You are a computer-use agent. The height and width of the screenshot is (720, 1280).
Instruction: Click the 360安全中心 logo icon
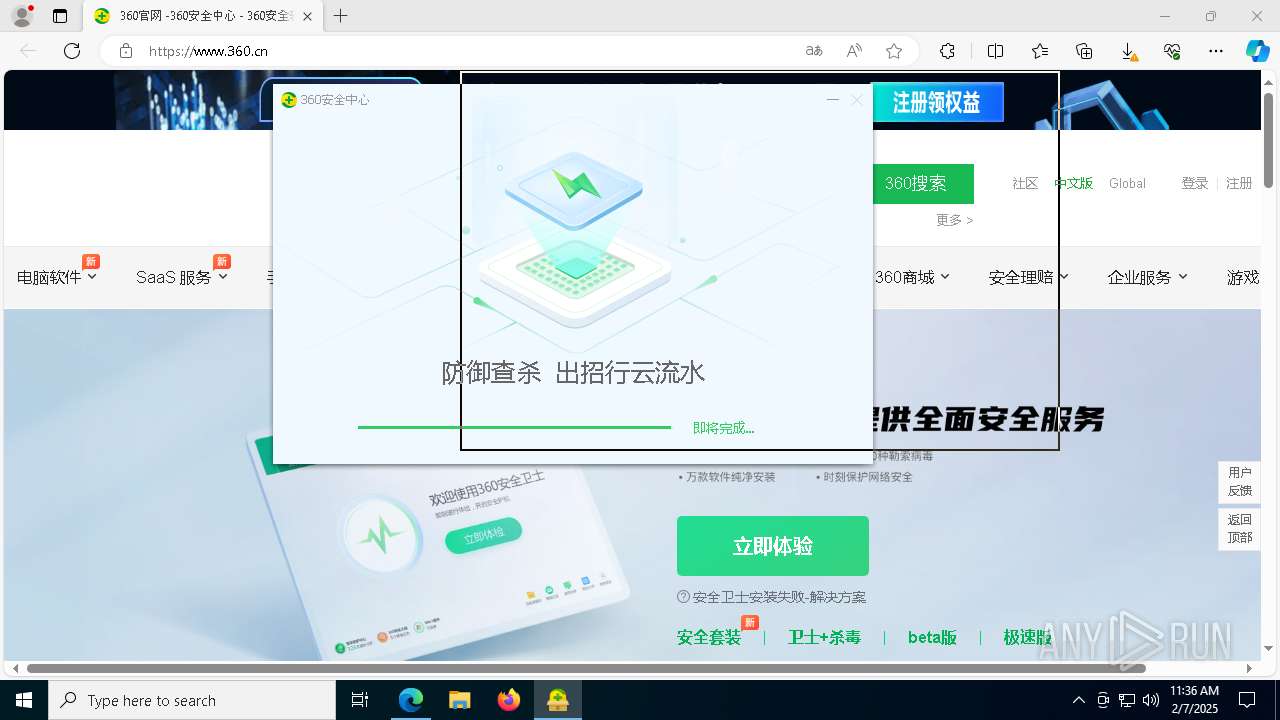[x=289, y=100]
